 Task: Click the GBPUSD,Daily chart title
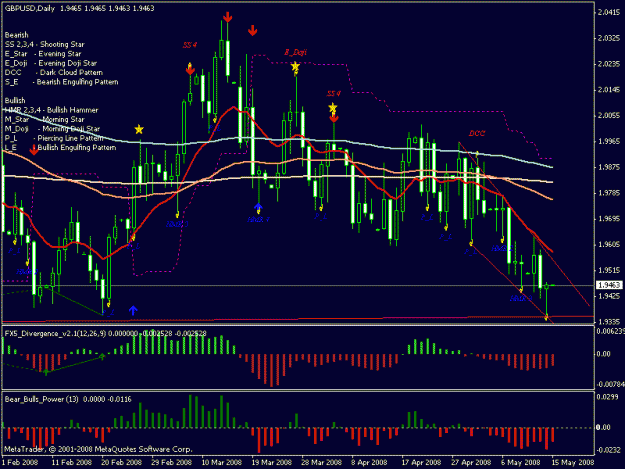coord(30,8)
